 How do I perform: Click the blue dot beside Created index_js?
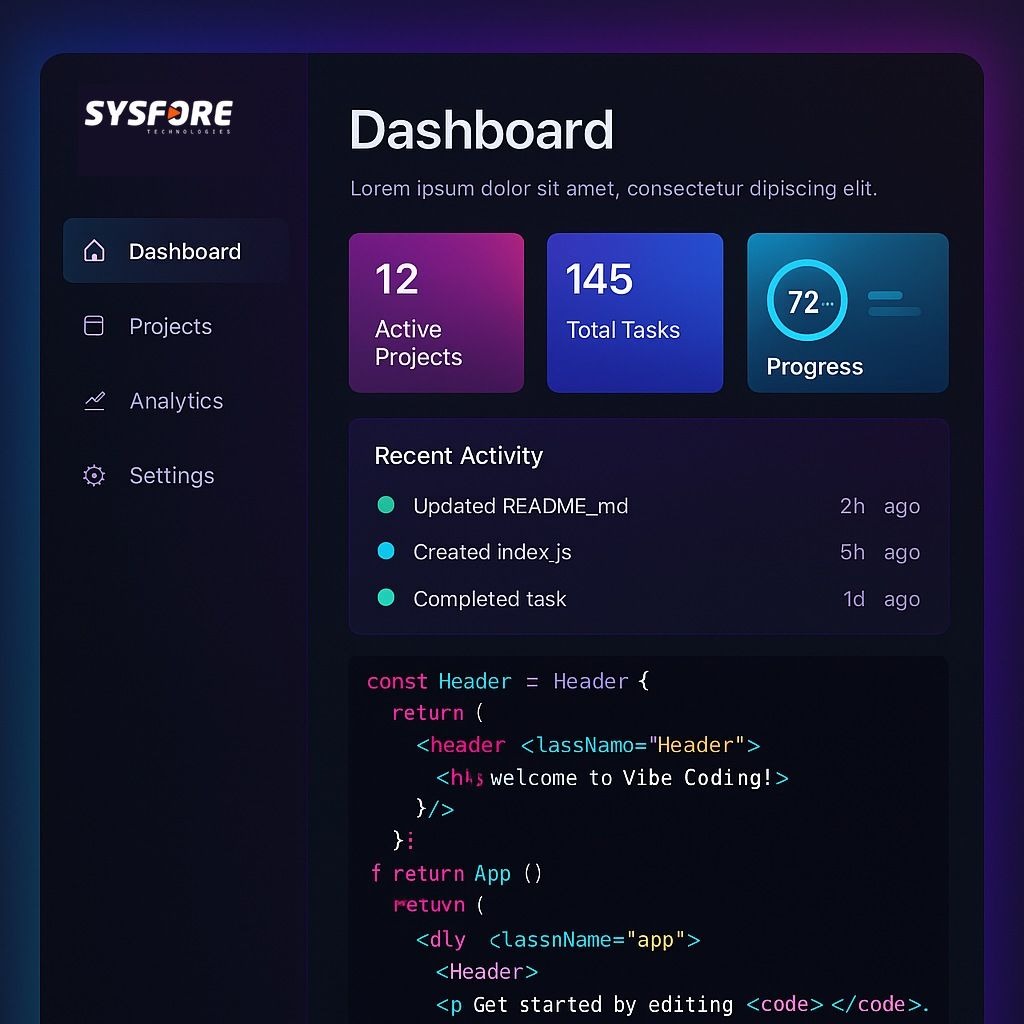tap(386, 551)
